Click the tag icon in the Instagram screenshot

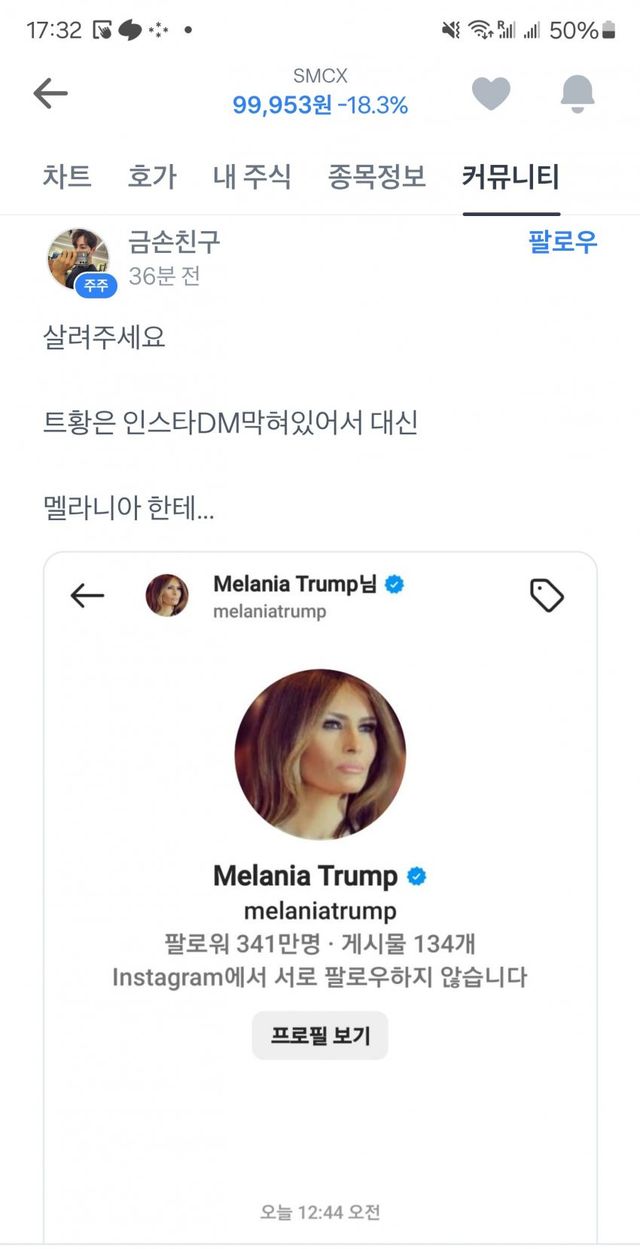(547, 594)
